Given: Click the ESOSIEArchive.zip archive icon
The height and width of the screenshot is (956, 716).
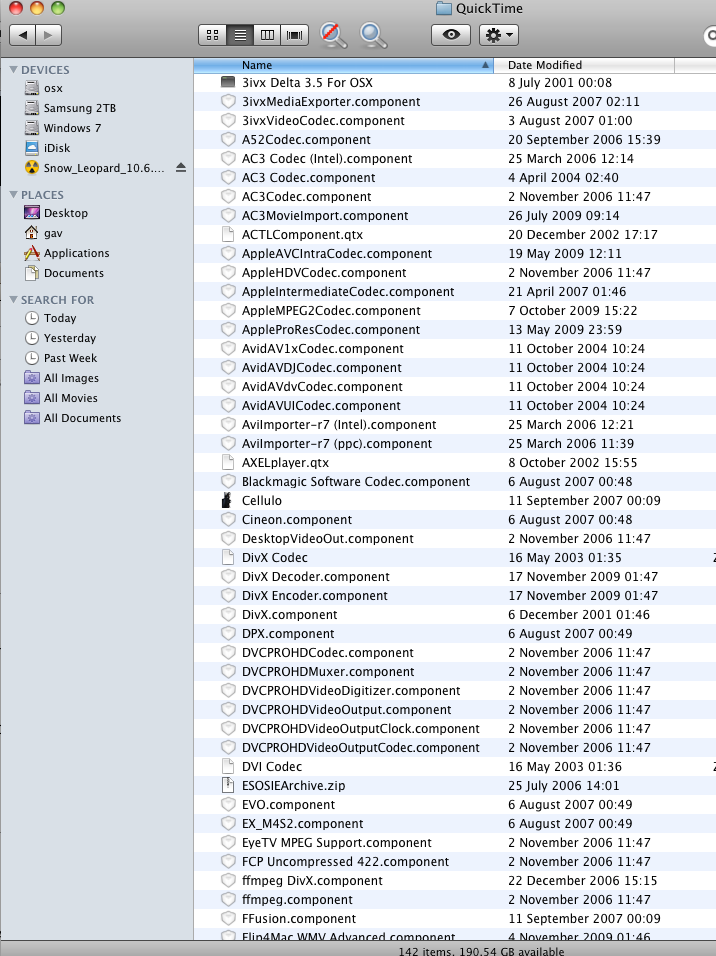Looking at the screenshot, I should [x=227, y=785].
